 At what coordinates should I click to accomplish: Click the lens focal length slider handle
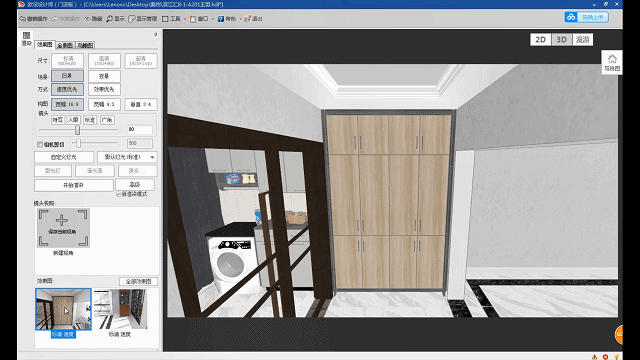point(77,130)
